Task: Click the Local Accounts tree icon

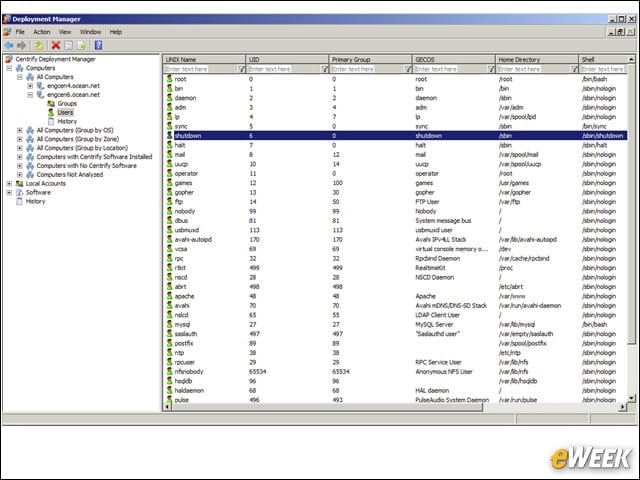Action: 19,184
